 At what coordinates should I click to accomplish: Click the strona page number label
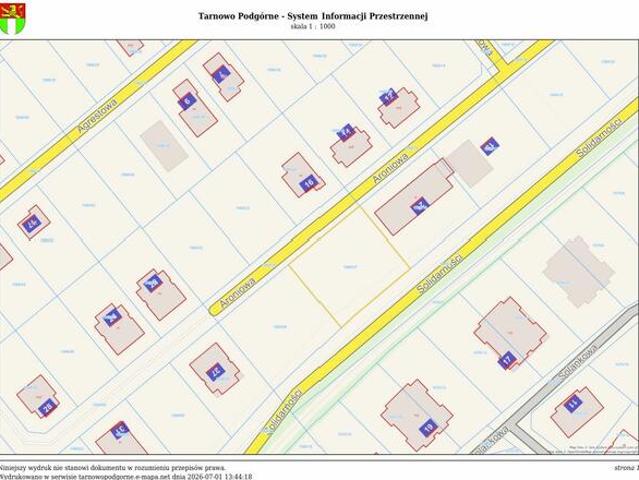(x=626, y=468)
